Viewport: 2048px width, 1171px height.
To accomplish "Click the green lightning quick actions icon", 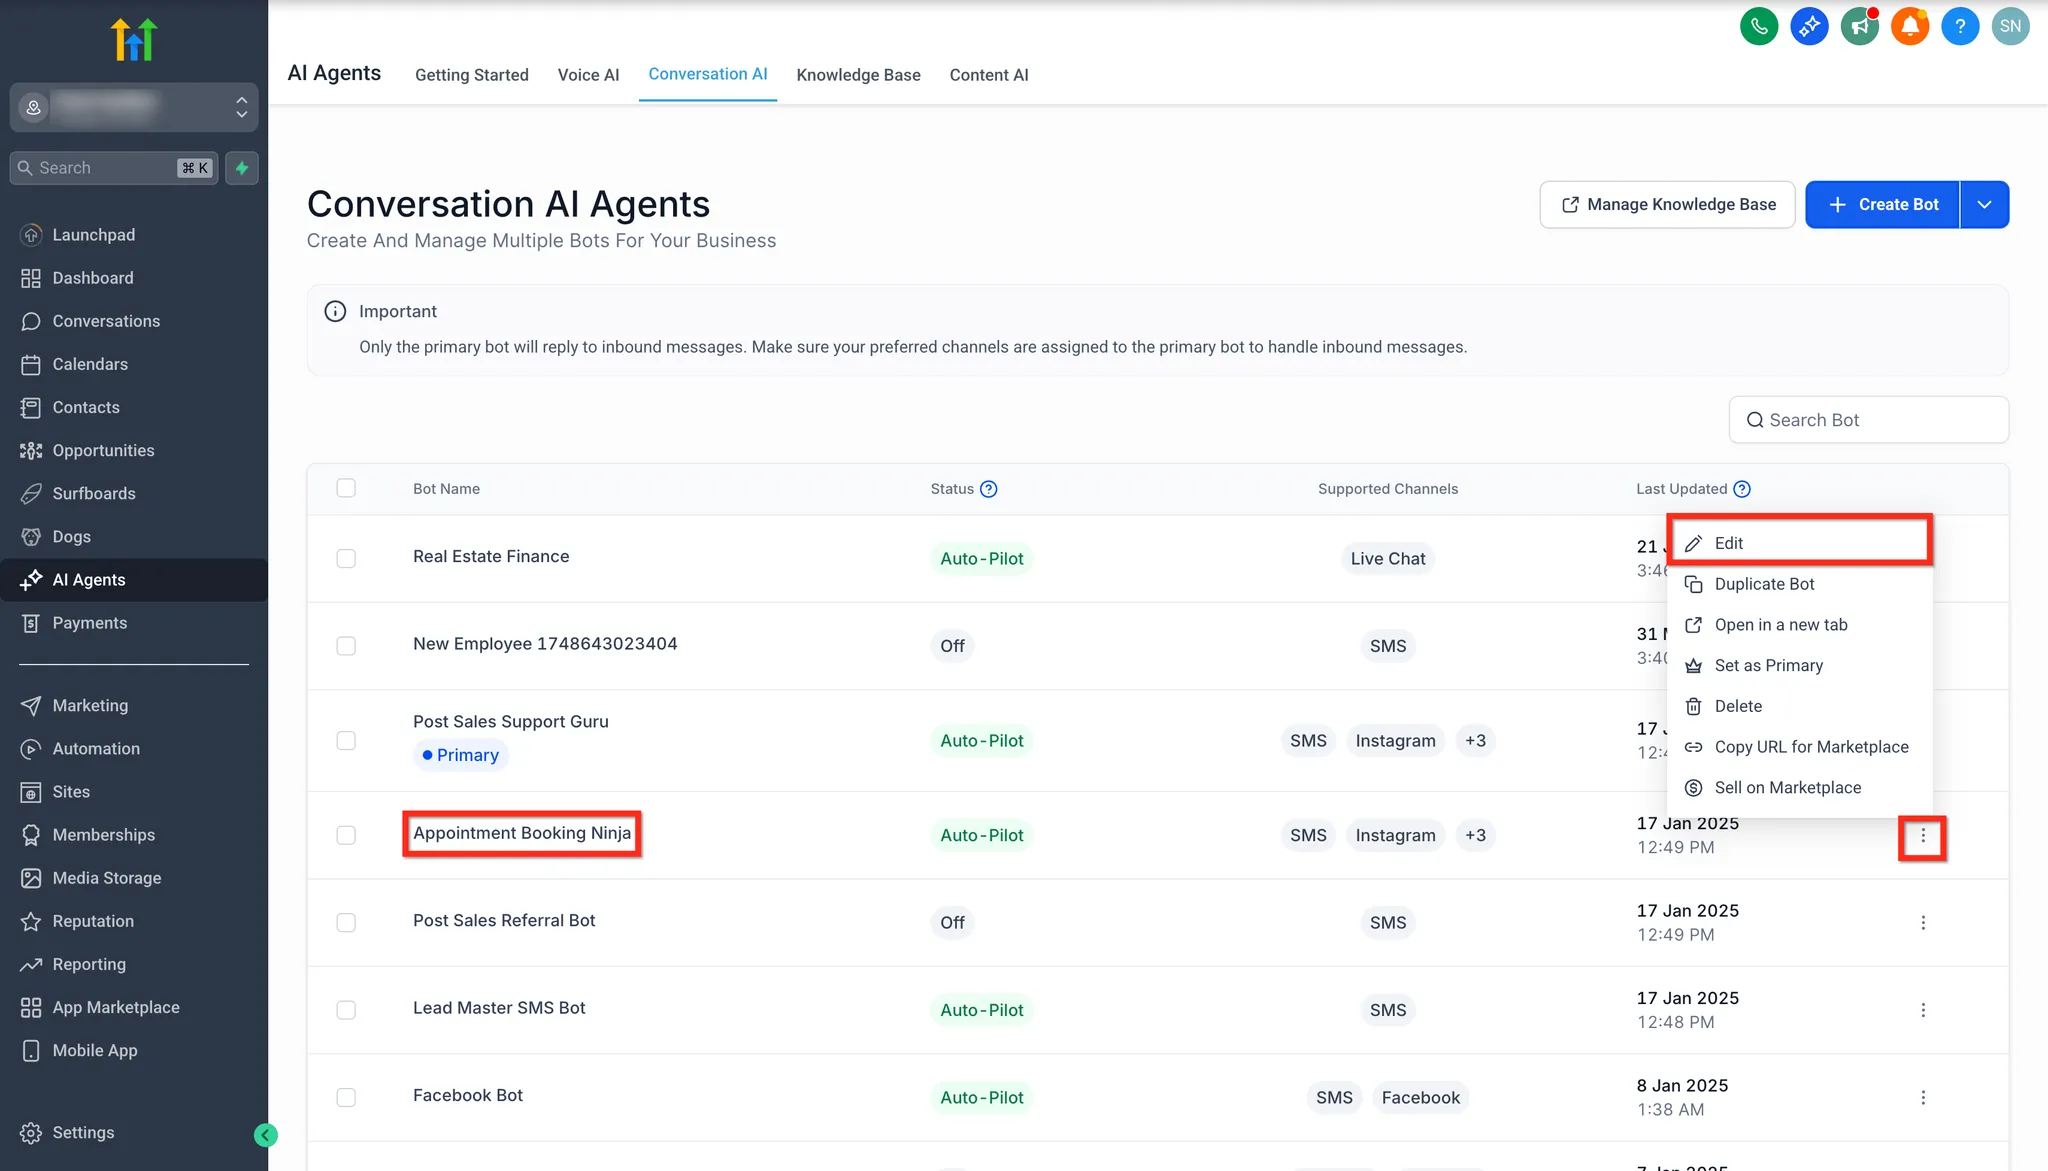I will click(242, 168).
